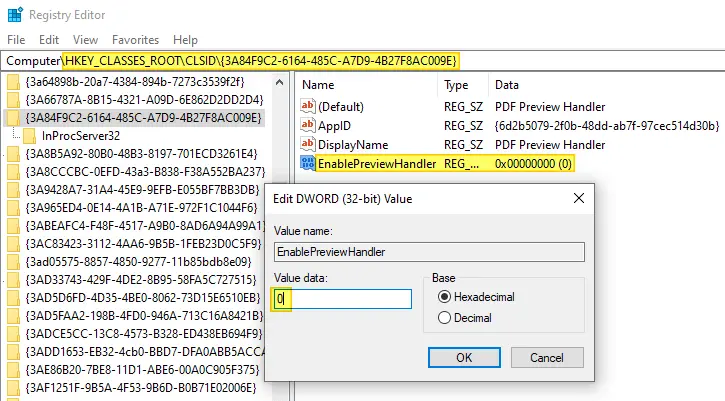
Task: Click folder icon of {3A8CCCBC-0EFD-43a3-B838-F38A552BA237}
Action: tap(13, 172)
